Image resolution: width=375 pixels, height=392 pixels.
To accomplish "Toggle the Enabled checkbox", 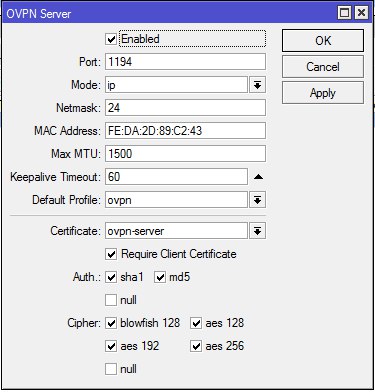I will (111, 39).
